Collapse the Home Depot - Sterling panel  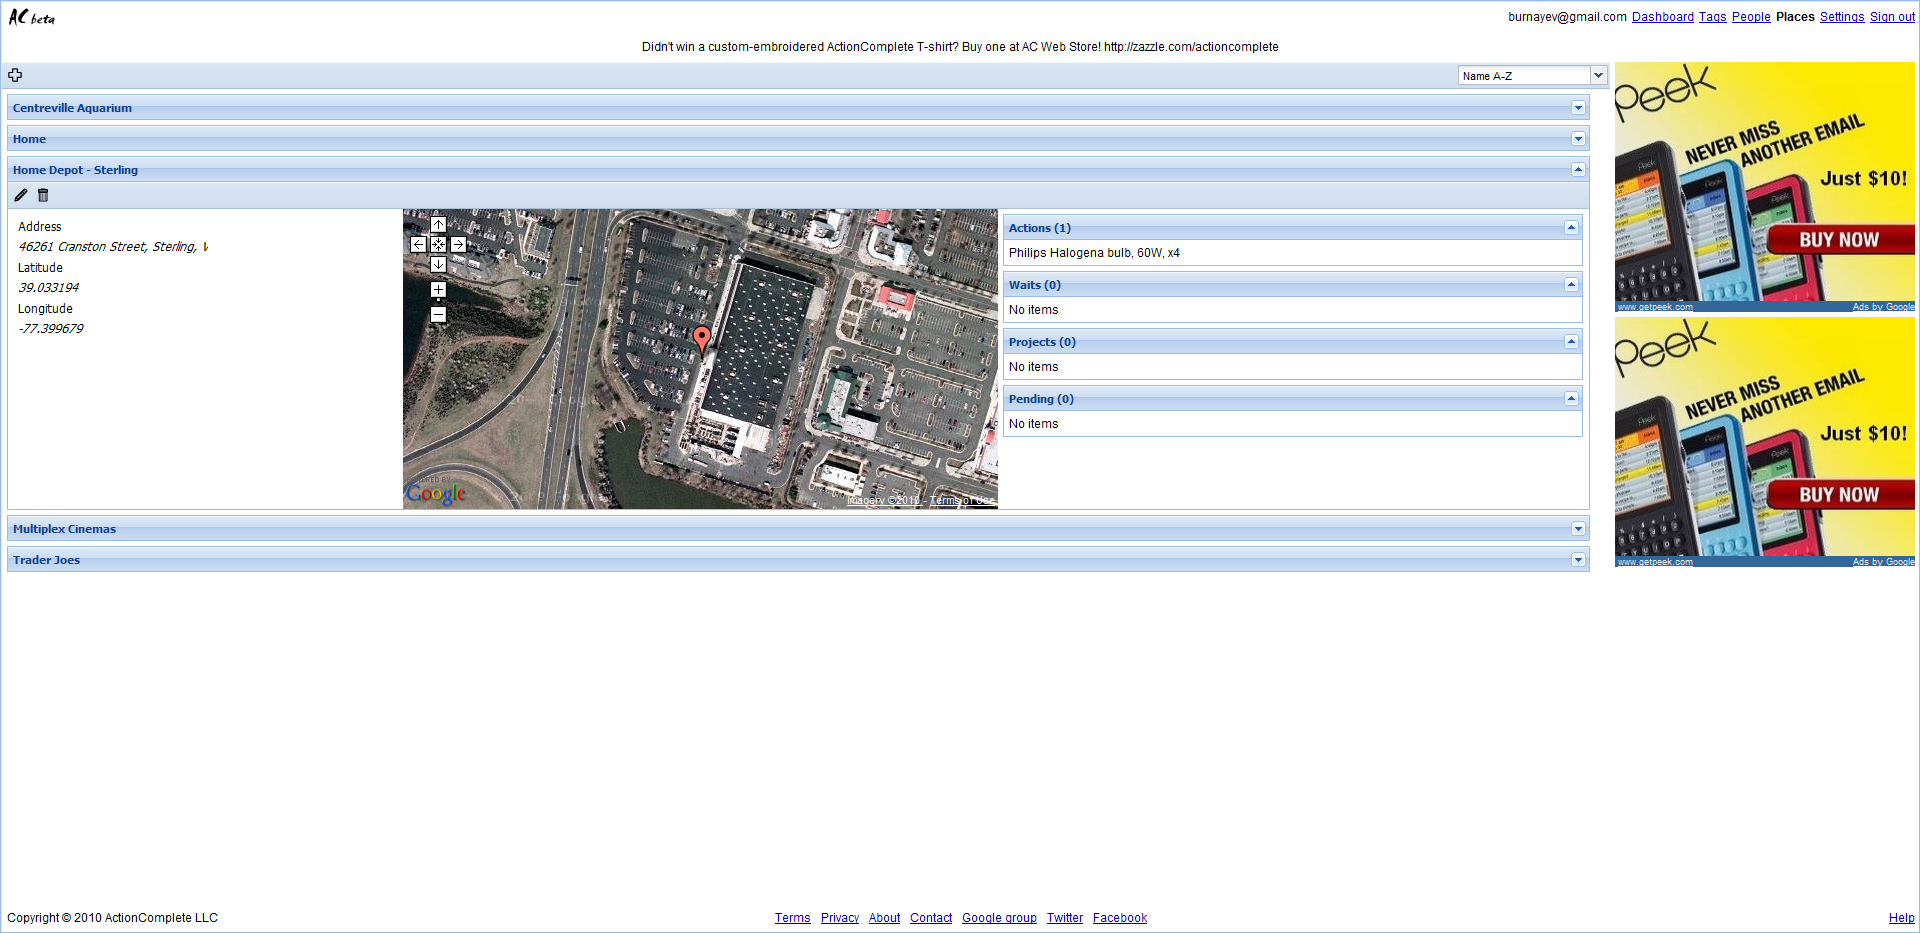click(x=1578, y=170)
